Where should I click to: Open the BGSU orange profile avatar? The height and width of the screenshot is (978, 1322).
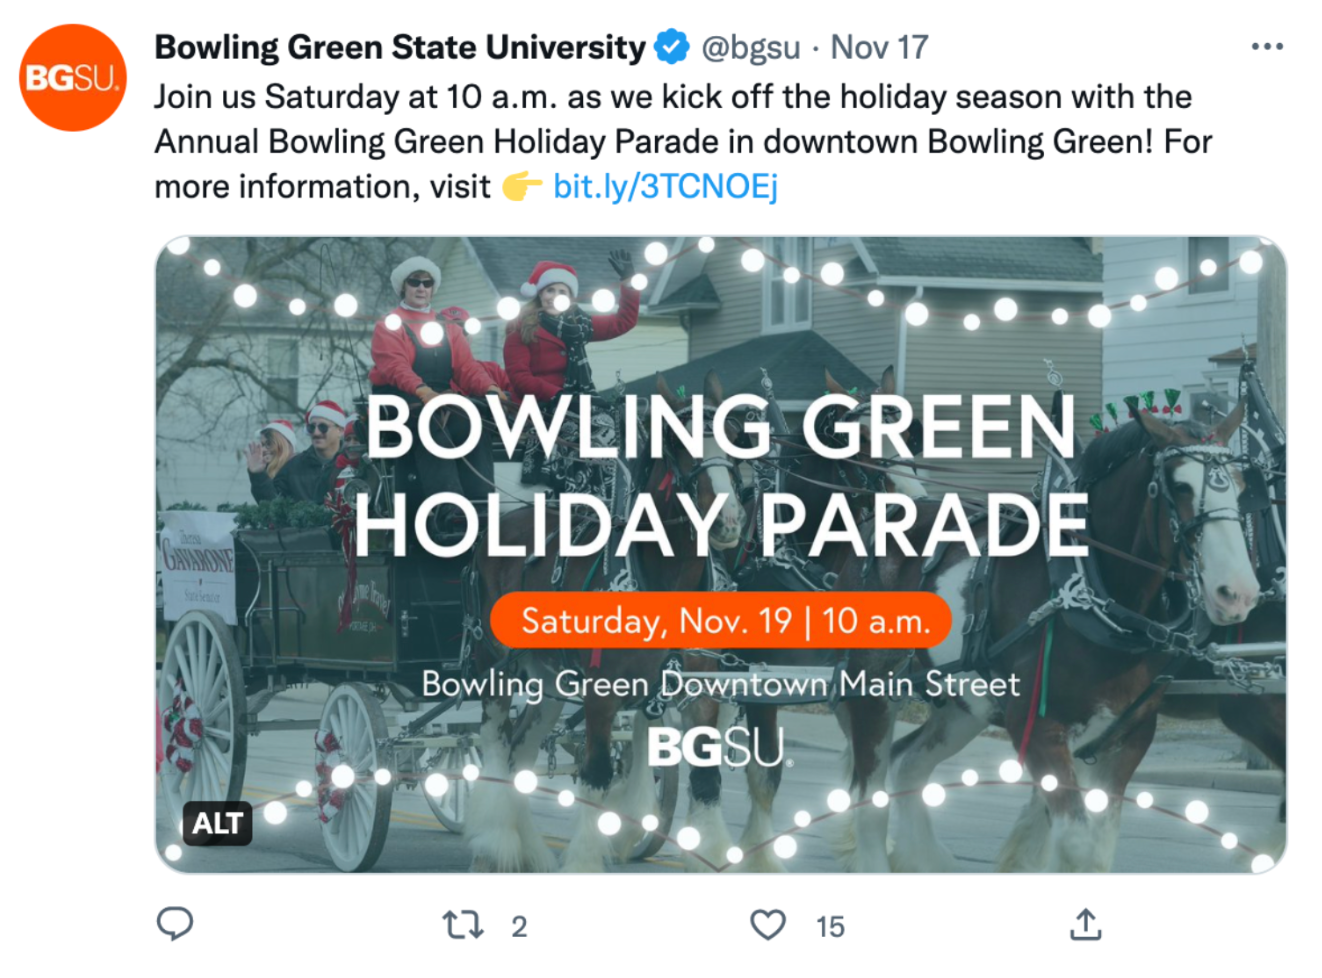pos(73,77)
